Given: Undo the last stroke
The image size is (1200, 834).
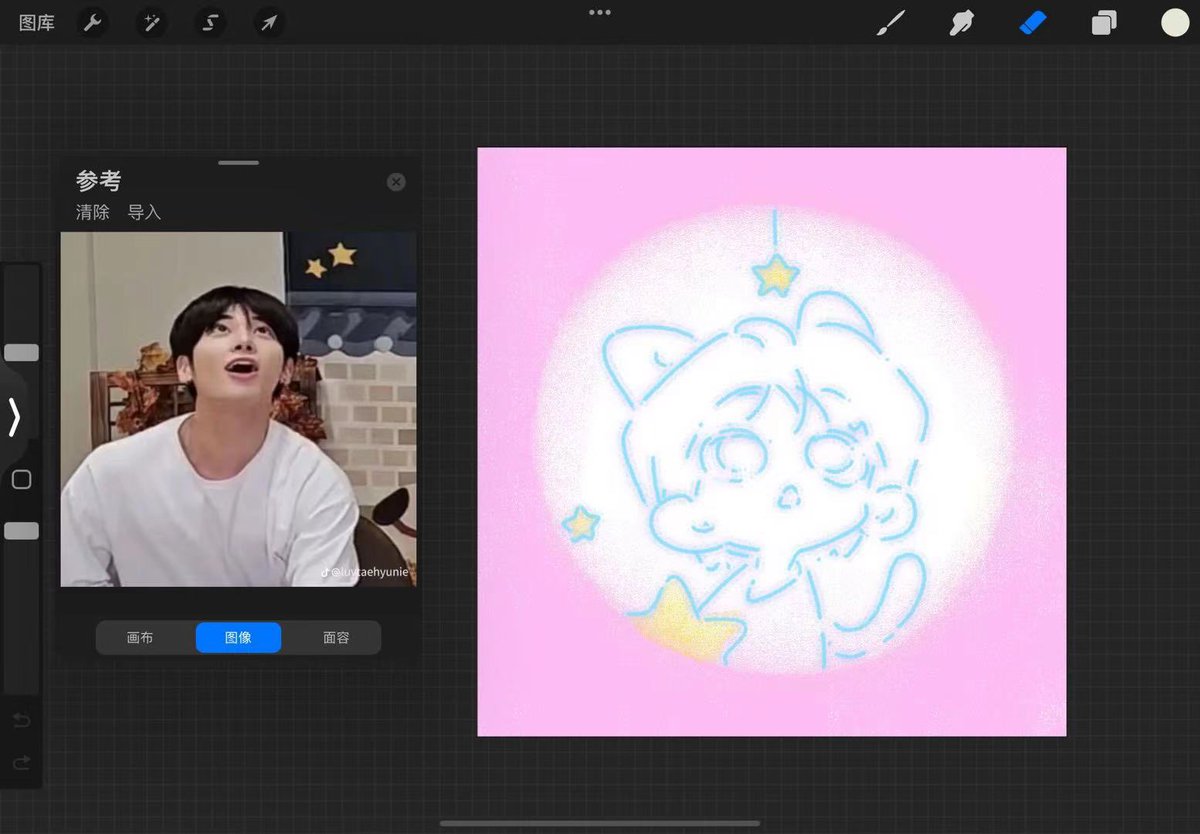Looking at the screenshot, I should click(21, 721).
